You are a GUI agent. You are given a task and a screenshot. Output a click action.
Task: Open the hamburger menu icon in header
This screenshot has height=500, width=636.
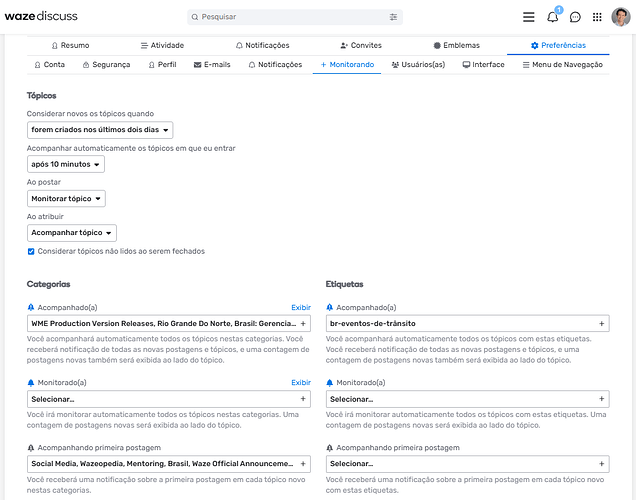click(x=528, y=17)
